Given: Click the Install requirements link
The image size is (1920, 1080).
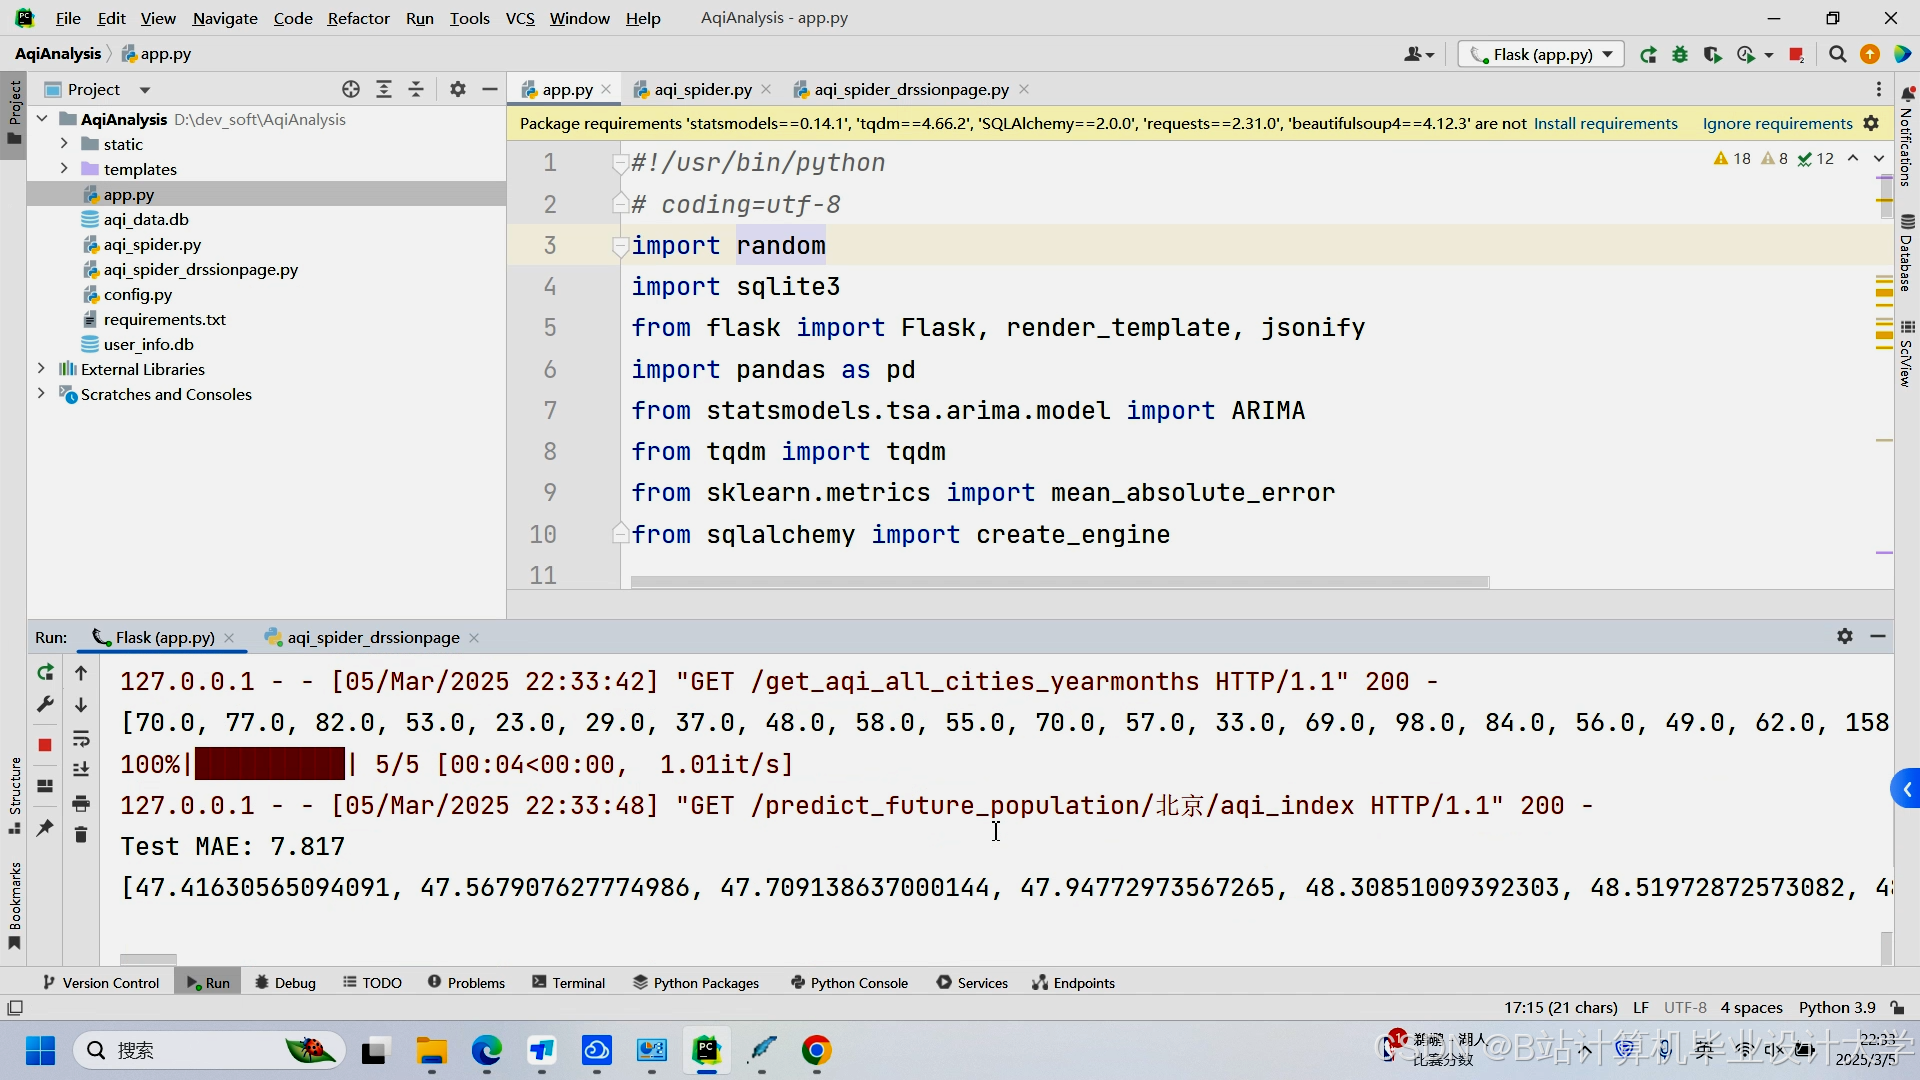Looking at the screenshot, I should click(1605, 124).
